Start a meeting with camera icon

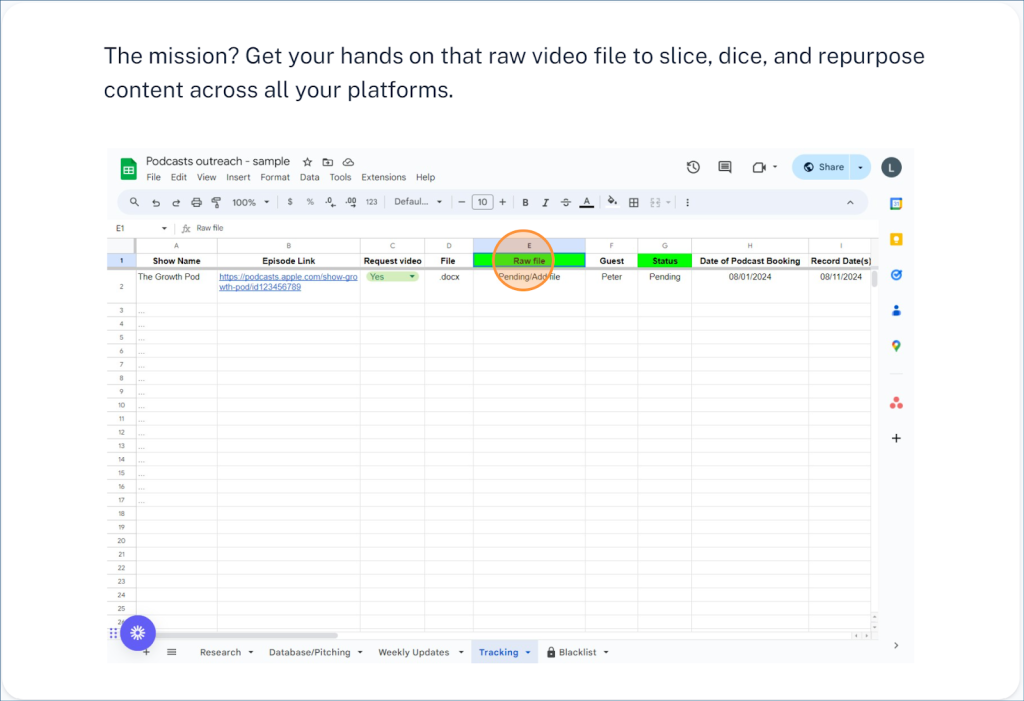point(759,167)
